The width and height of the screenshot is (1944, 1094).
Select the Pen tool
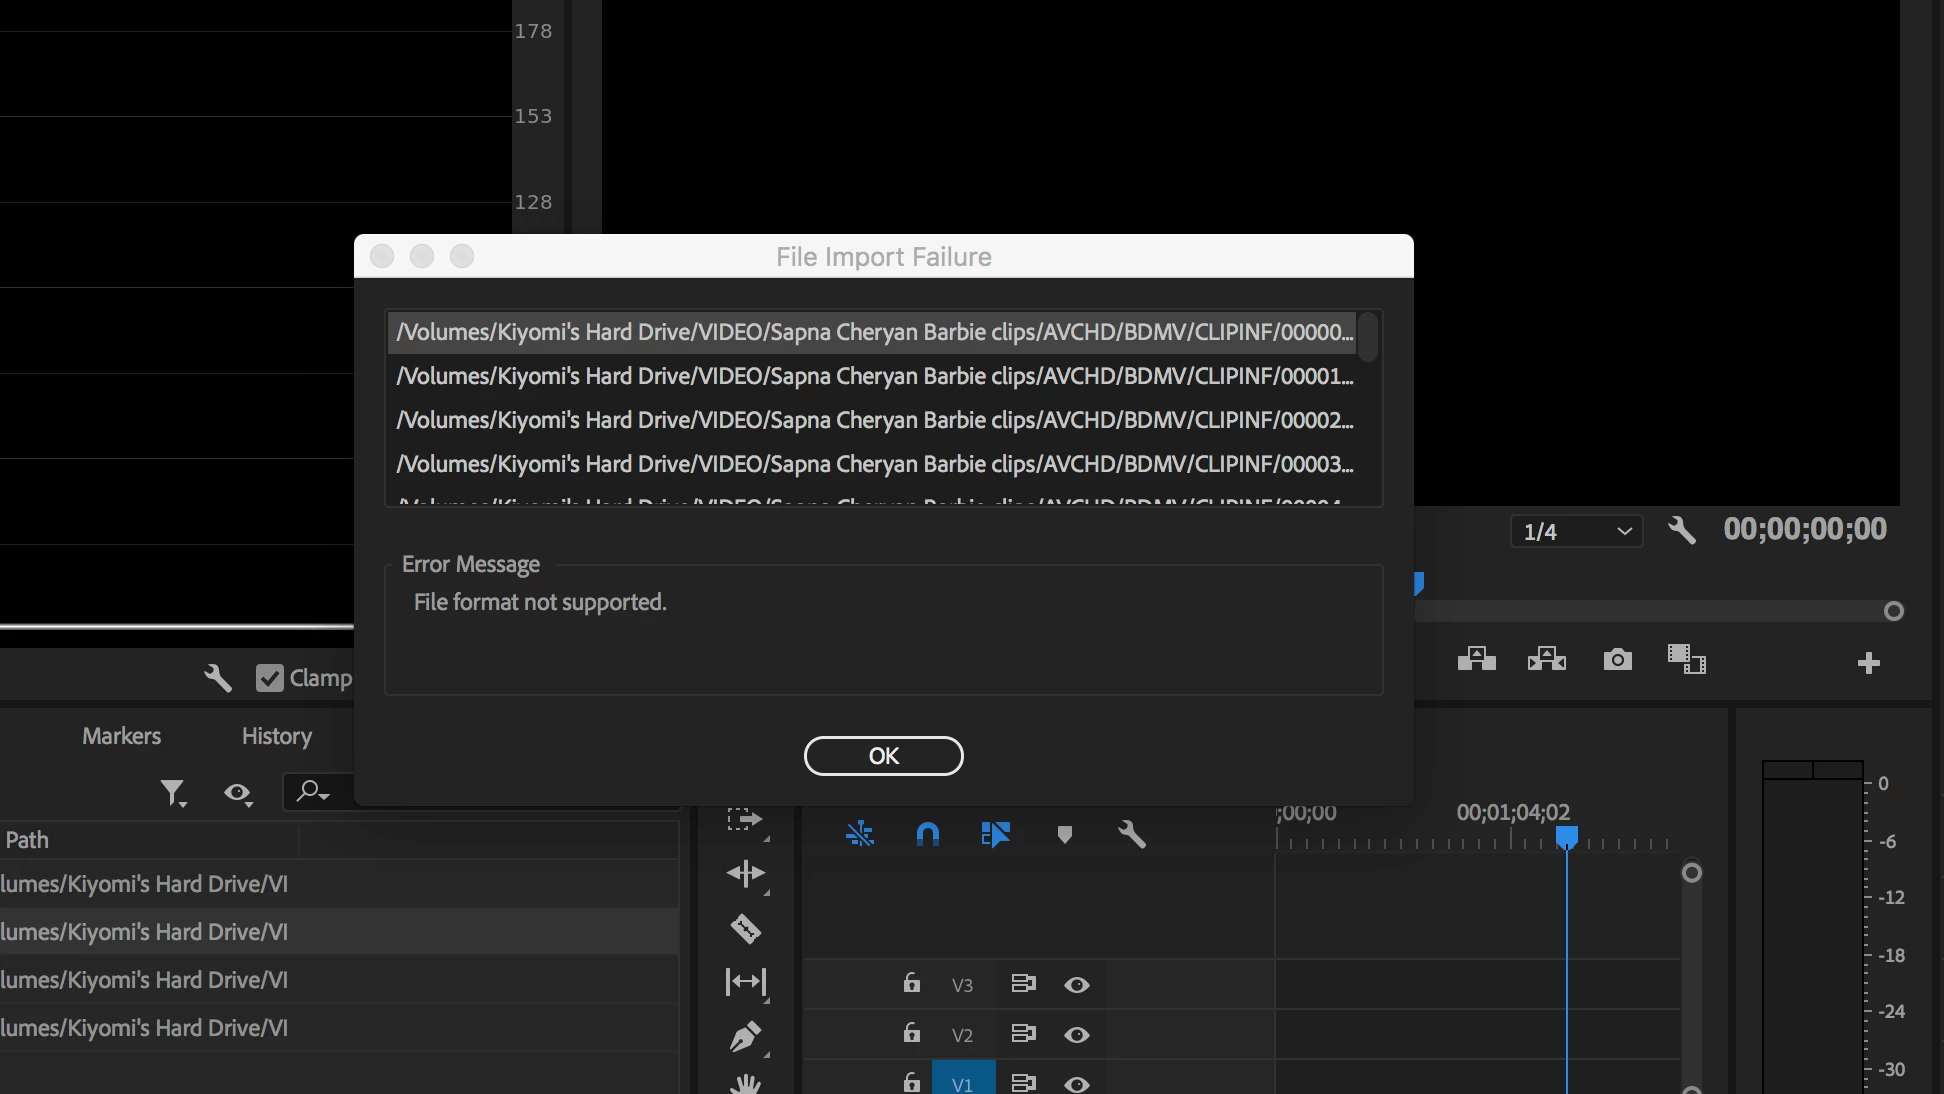click(745, 1036)
